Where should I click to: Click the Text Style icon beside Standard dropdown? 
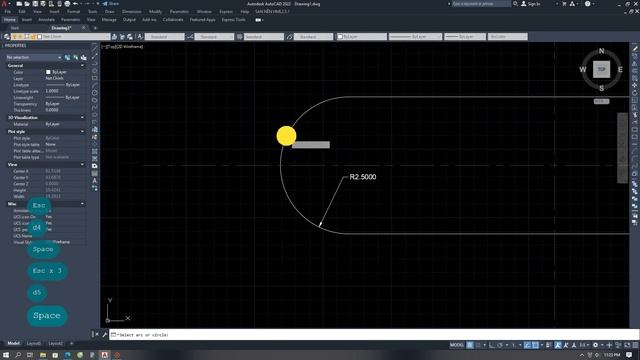point(140,37)
